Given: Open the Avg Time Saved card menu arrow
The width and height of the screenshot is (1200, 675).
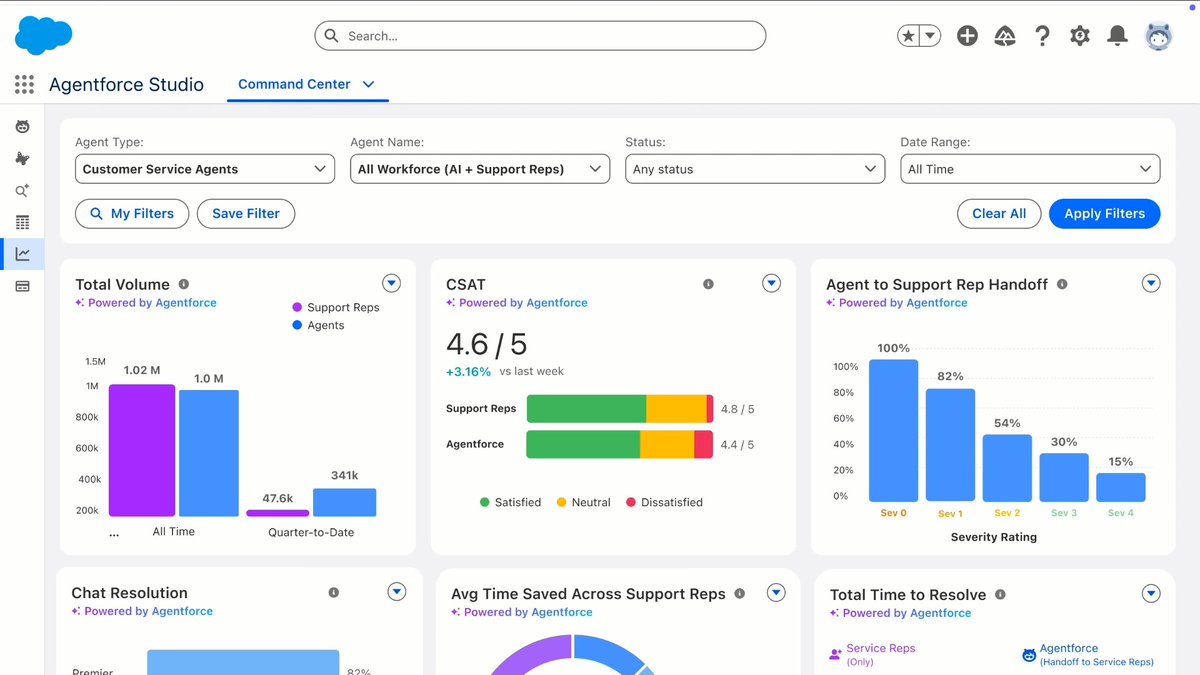Looking at the screenshot, I should [x=776, y=593].
